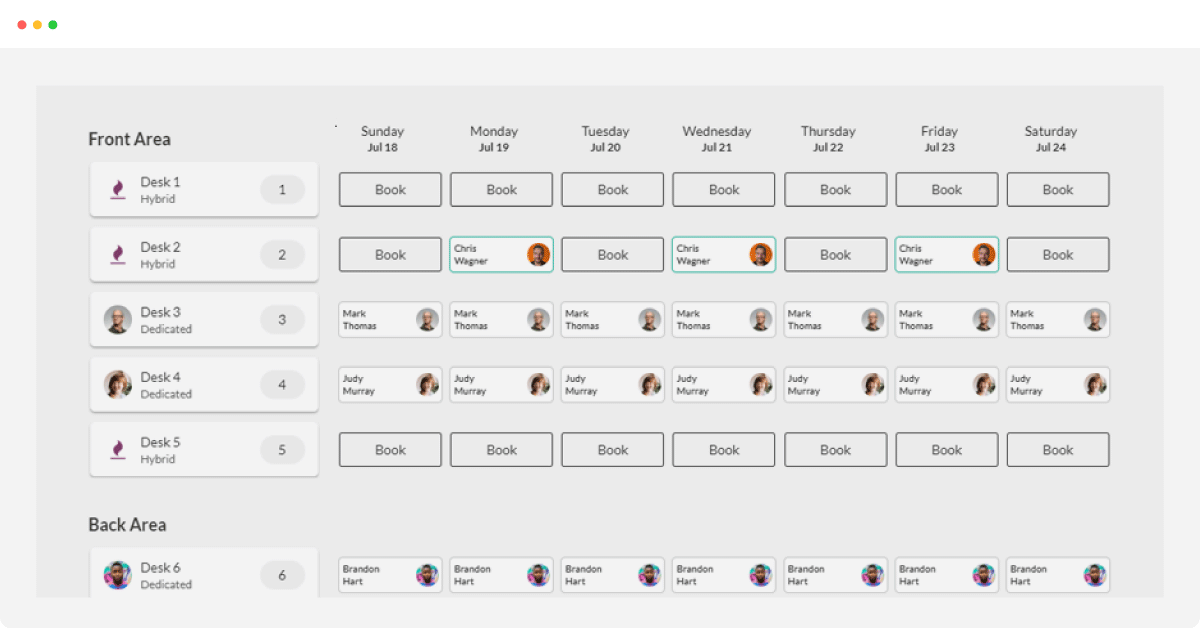Image resolution: width=1200 pixels, height=628 pixels.
Task: Click the Desk 1 hybrid flame icon
Action: tap(118, 189)
